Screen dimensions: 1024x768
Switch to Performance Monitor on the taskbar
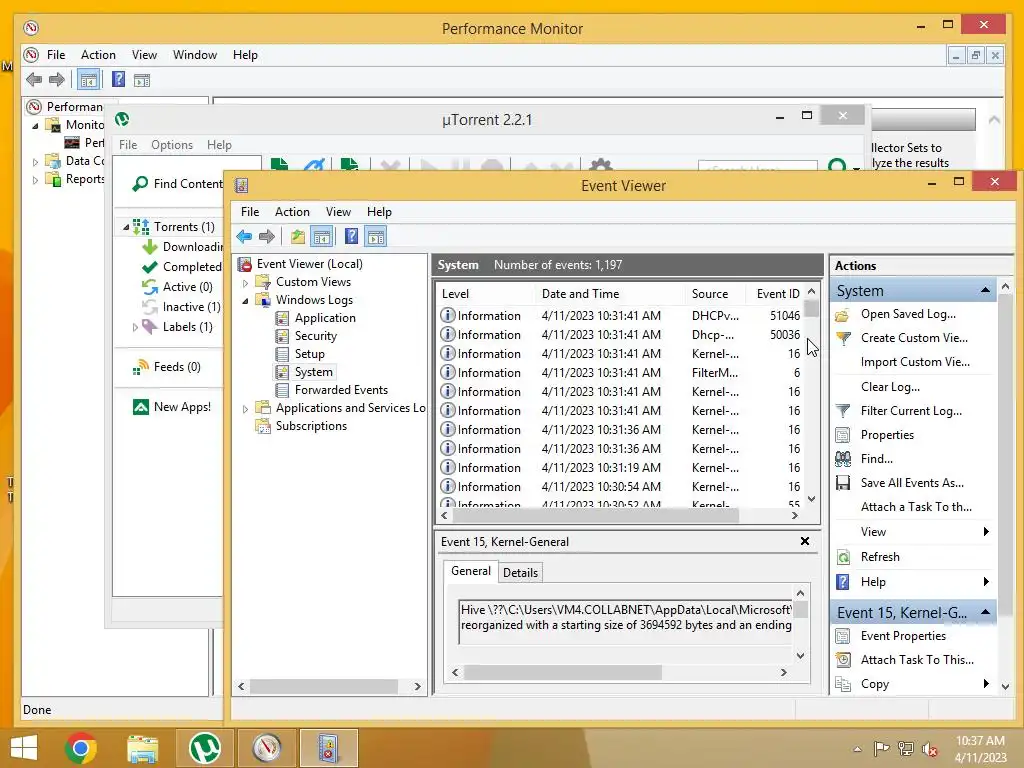tap(267, 748)
